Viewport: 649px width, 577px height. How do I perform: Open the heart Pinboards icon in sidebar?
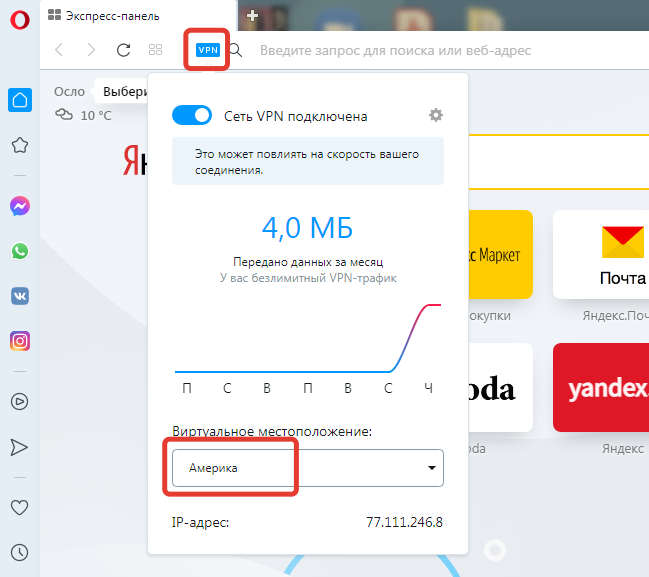coord(19,507)
